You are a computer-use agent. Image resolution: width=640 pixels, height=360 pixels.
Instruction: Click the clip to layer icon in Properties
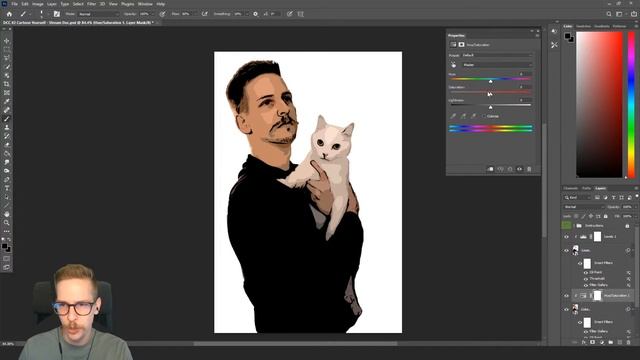490,169
